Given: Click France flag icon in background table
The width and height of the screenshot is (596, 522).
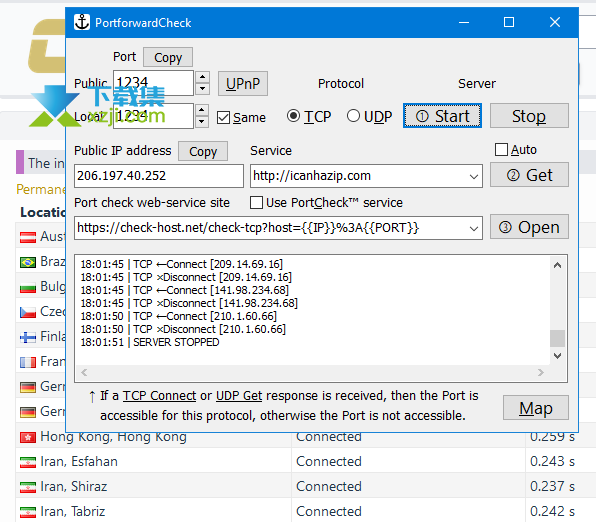Looking at the screenshot, I should point(28,362).
